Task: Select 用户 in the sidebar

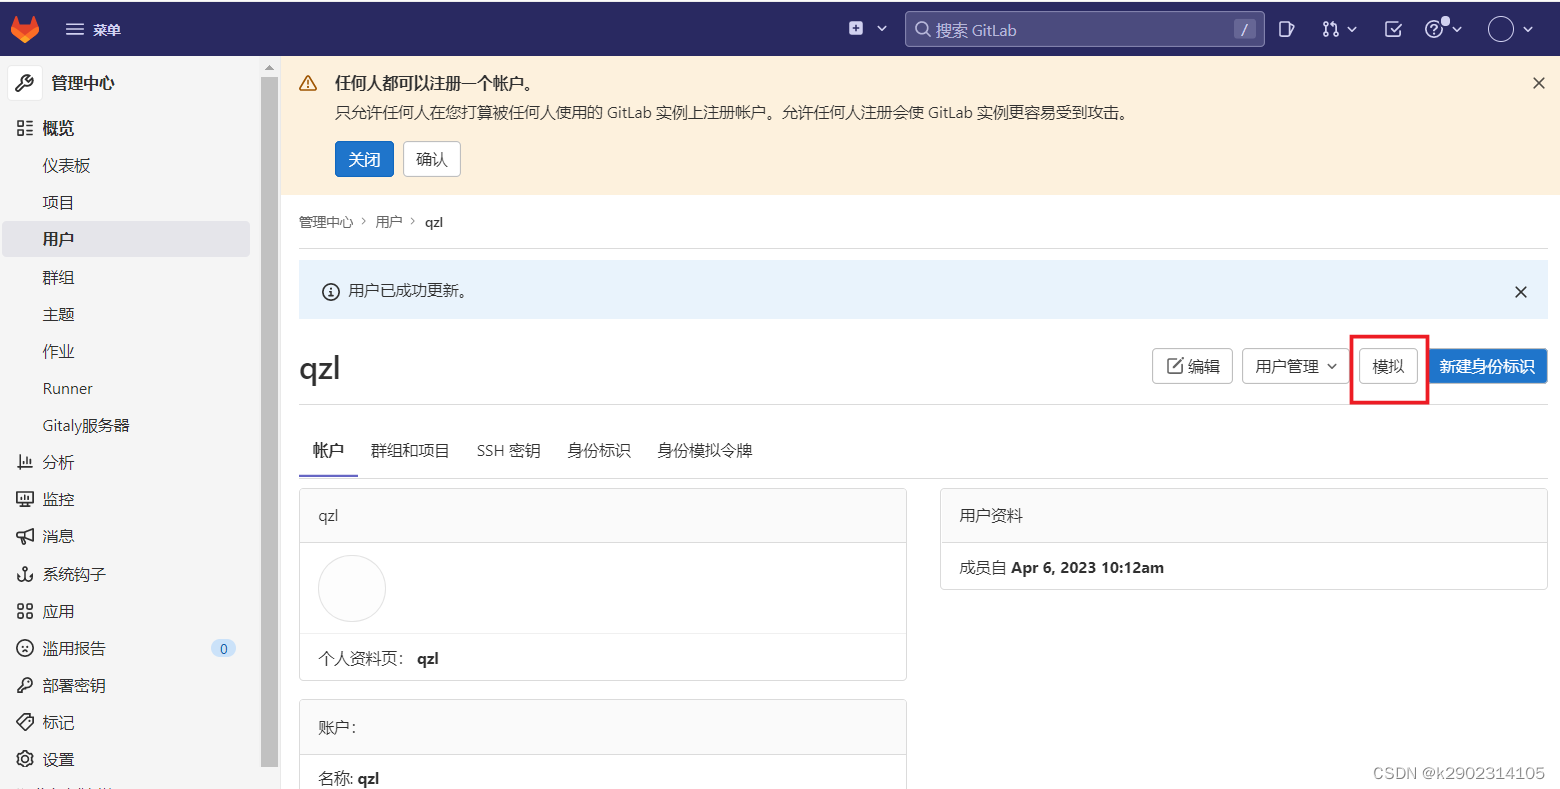Action: click(x=126, y=239)
